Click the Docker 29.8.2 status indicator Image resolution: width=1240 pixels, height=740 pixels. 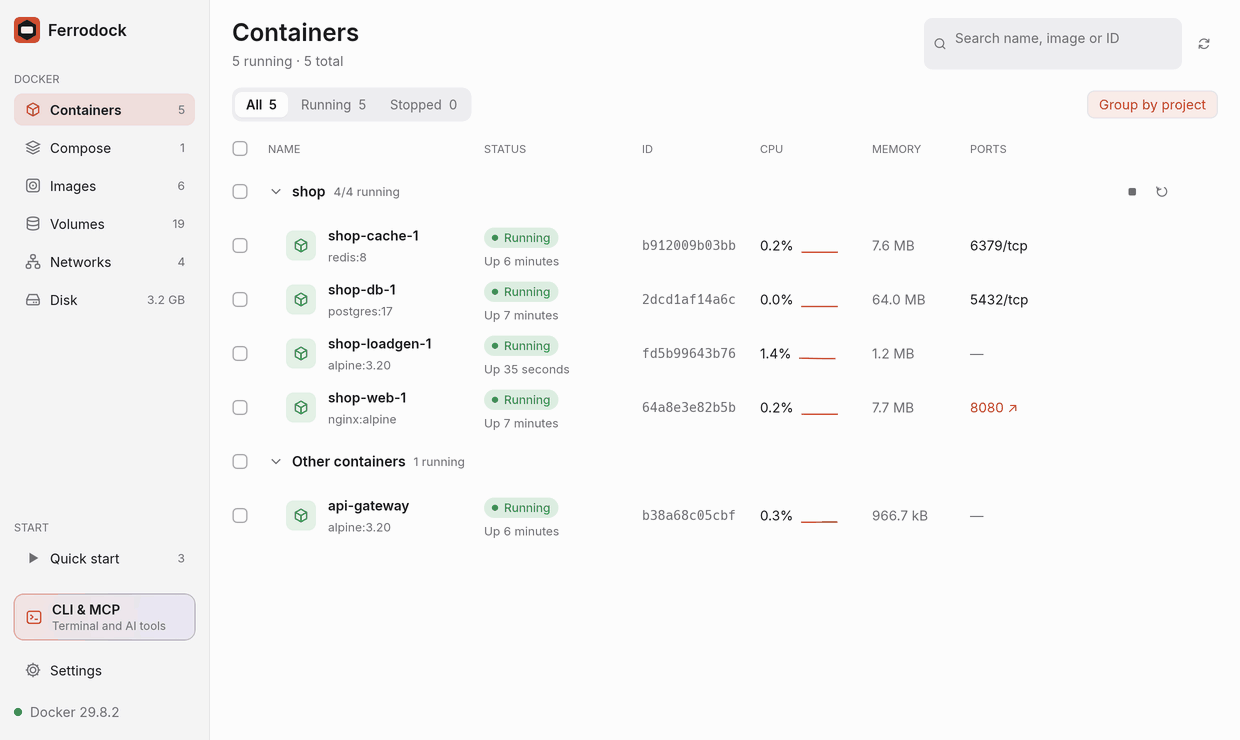pyautogui.click(x=67, y=712)
